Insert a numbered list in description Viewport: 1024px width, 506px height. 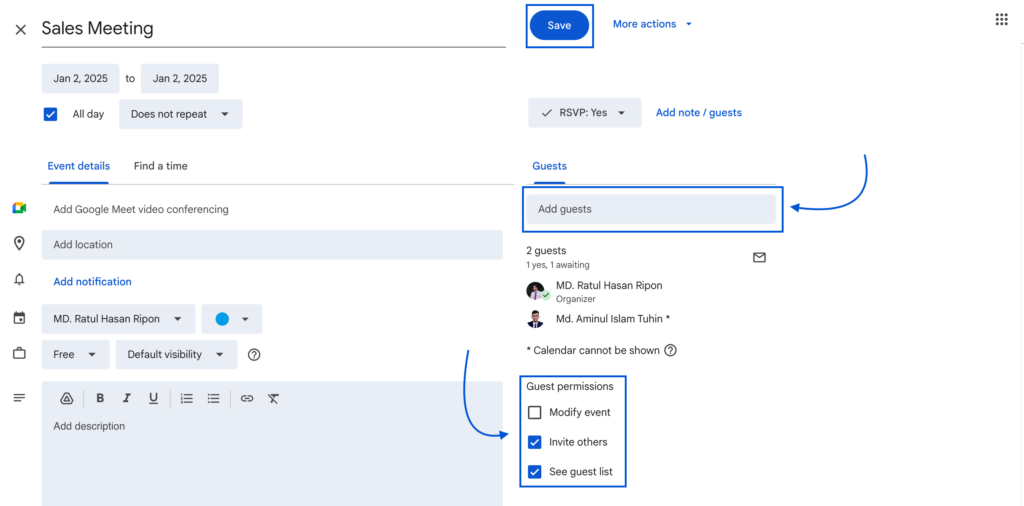(187, 398)
